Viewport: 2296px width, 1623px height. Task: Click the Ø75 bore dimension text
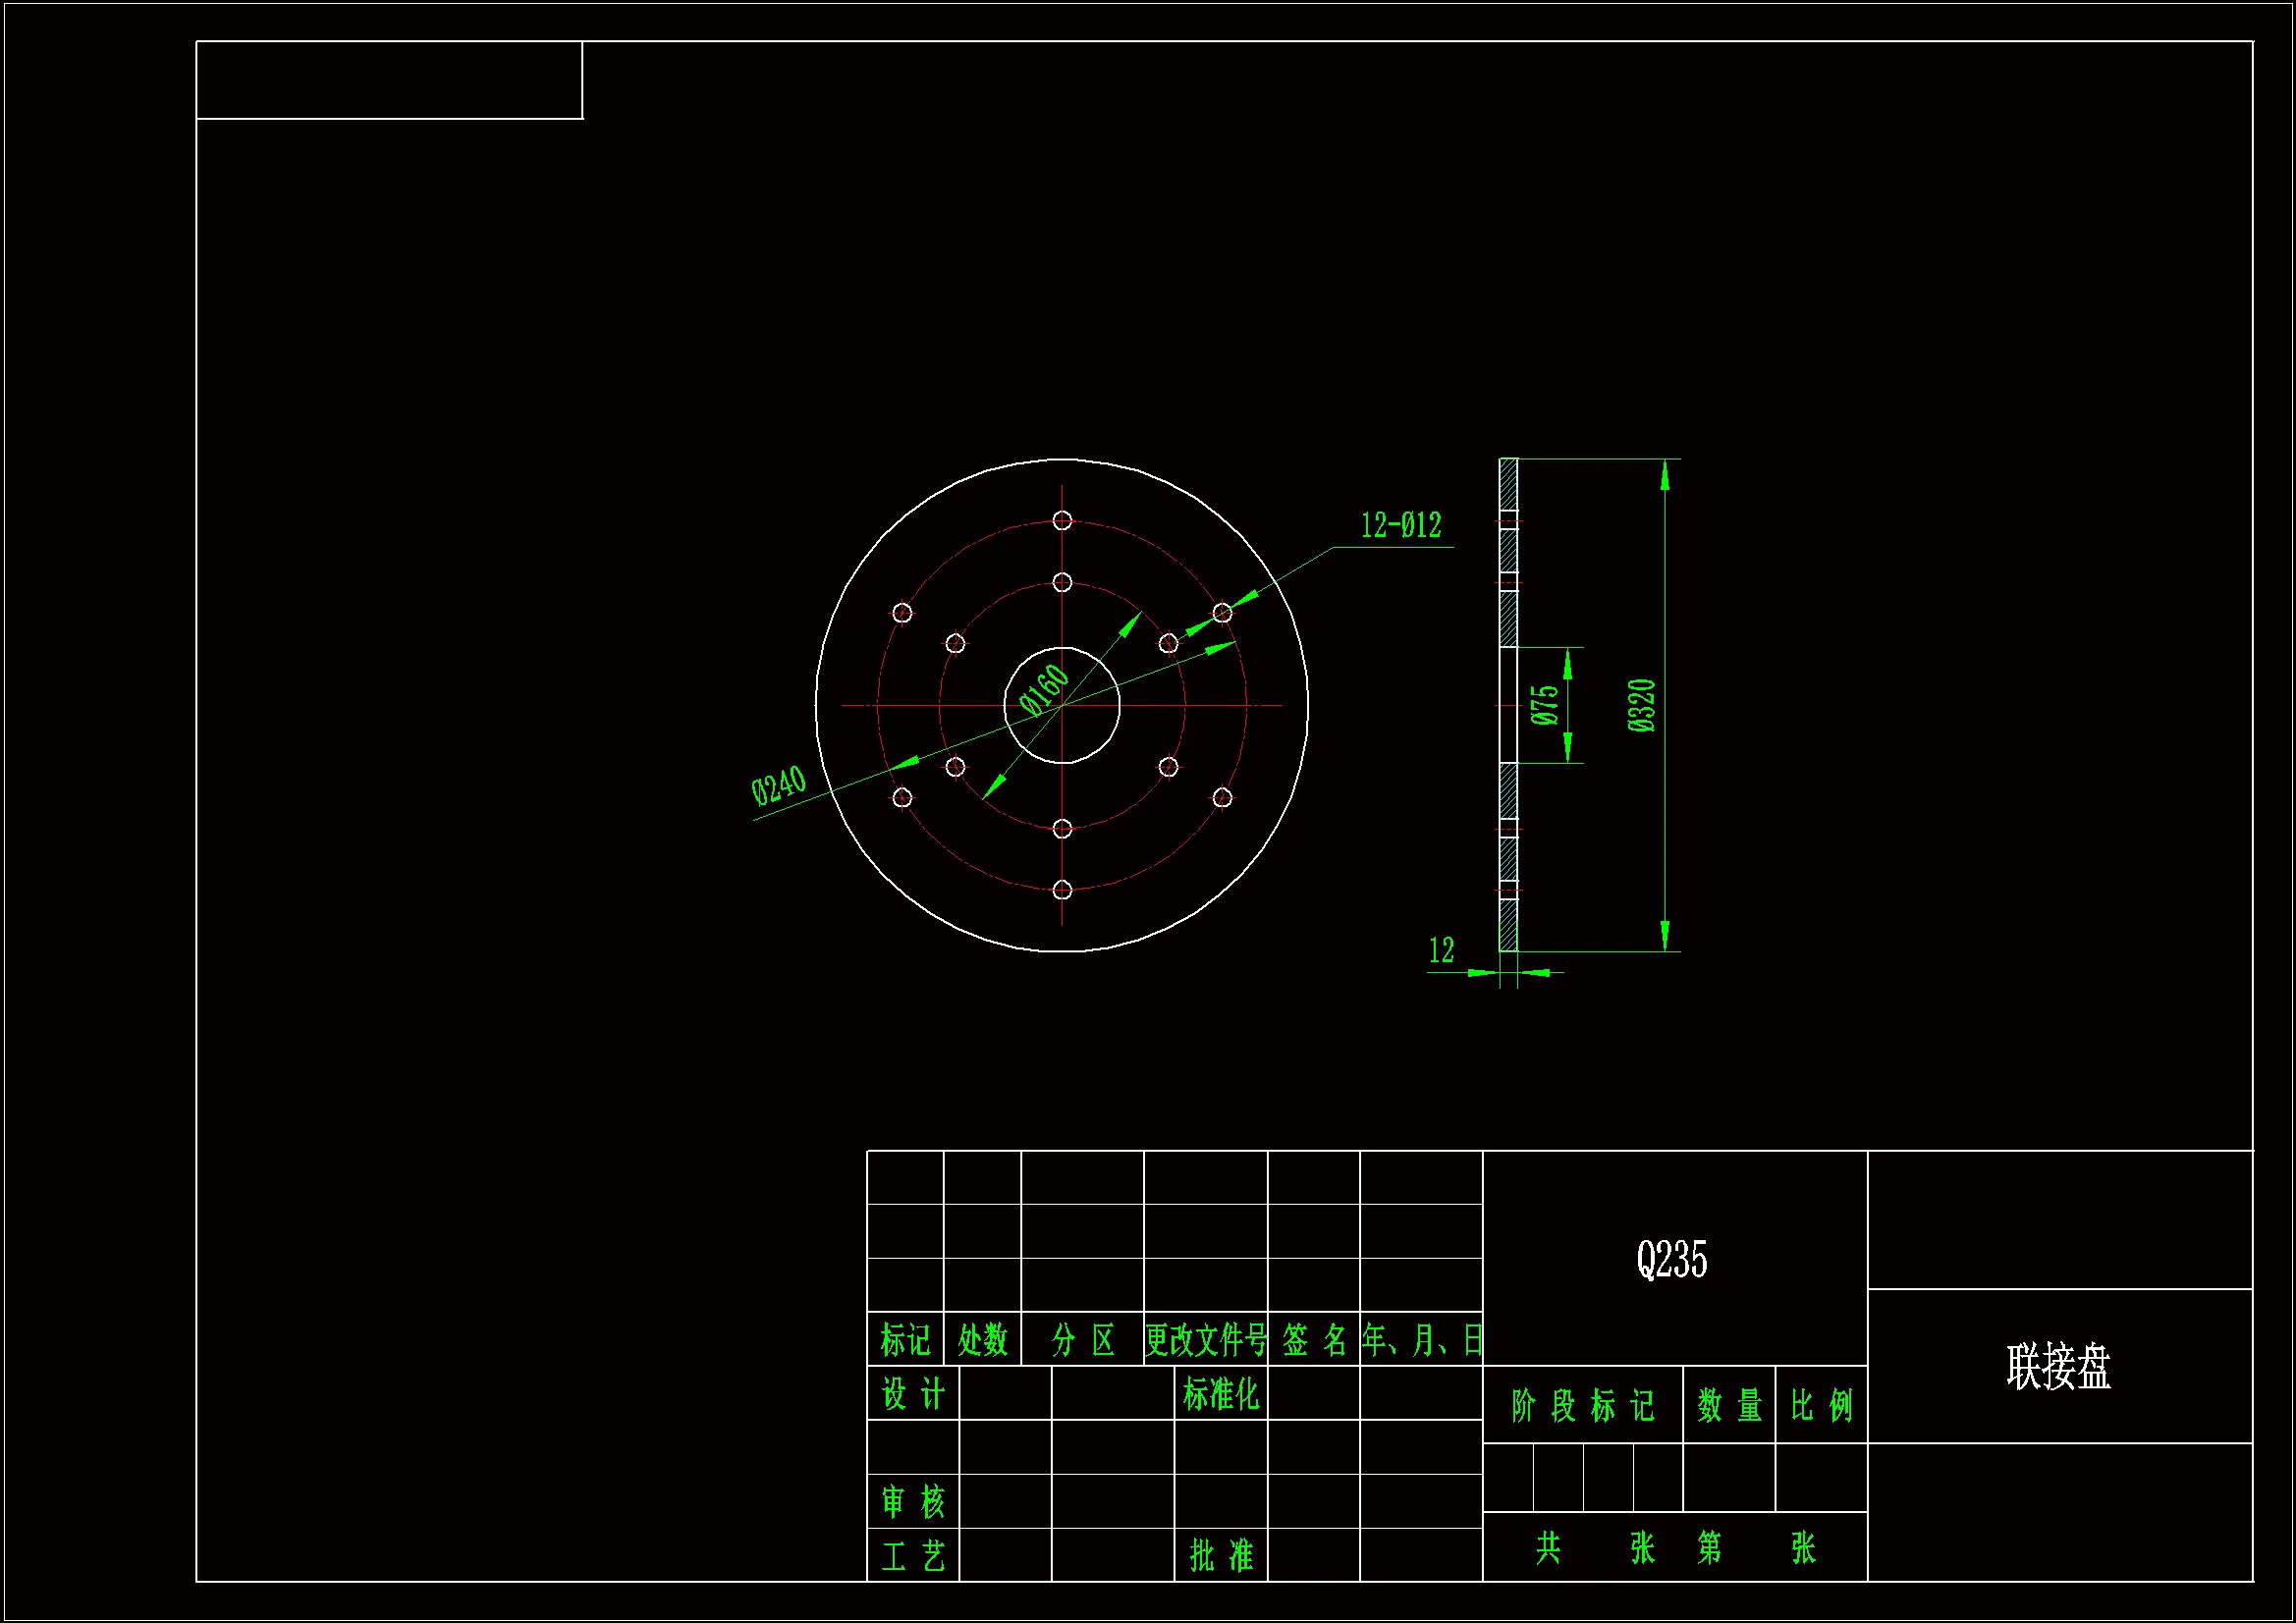[1545, 705]
